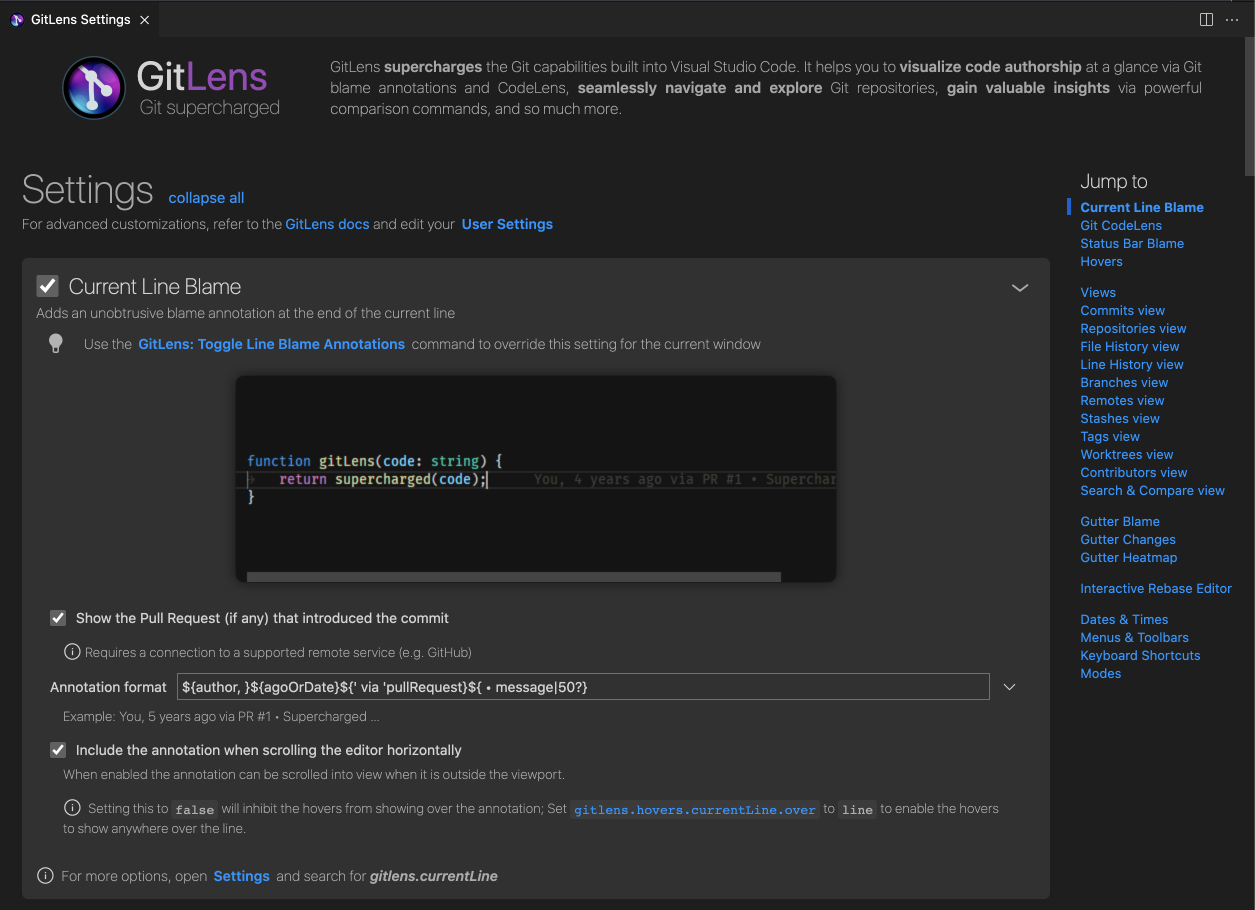Click inside the Annotation format input field
The image size is (1255, 910).
pos(585,687)
